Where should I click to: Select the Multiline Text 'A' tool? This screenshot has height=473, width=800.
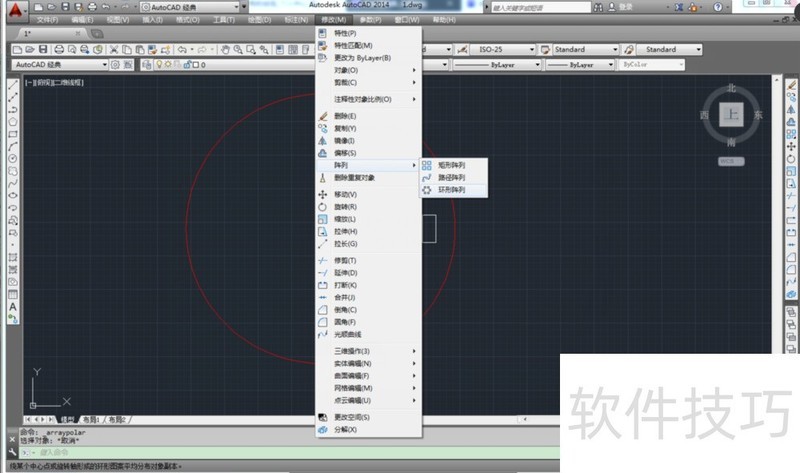[x=13, y=307]
